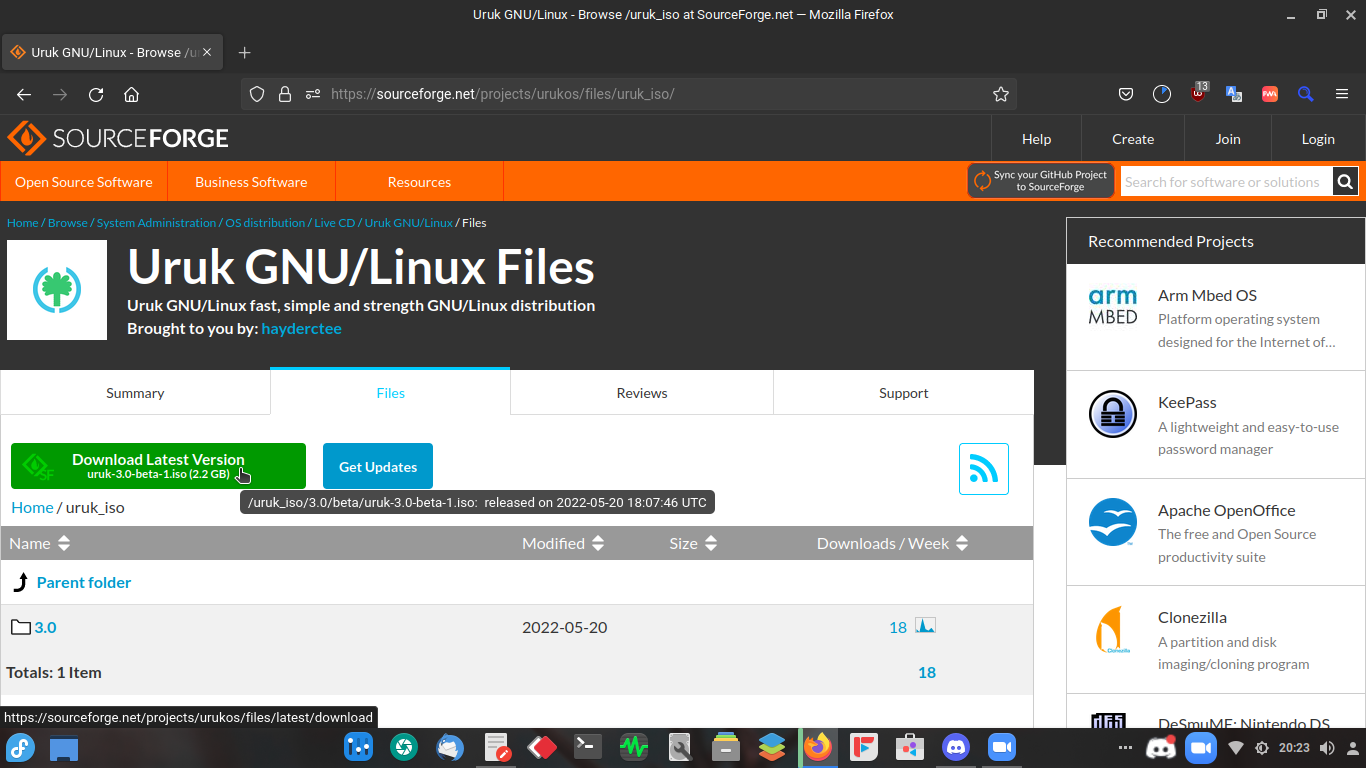Open the 3.0 folder
Screen dimensions: 1366x768
tap(45, 627)
